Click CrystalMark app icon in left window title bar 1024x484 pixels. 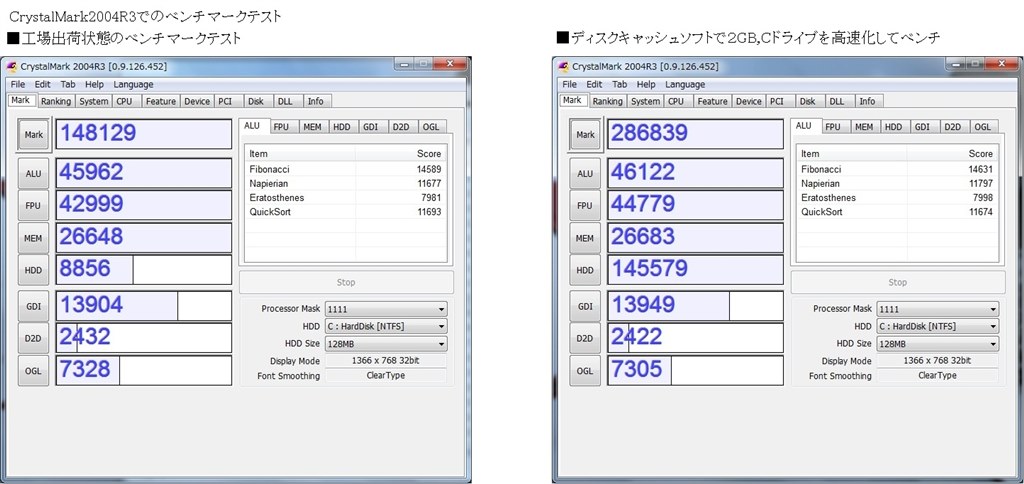[x=12, y=66]
